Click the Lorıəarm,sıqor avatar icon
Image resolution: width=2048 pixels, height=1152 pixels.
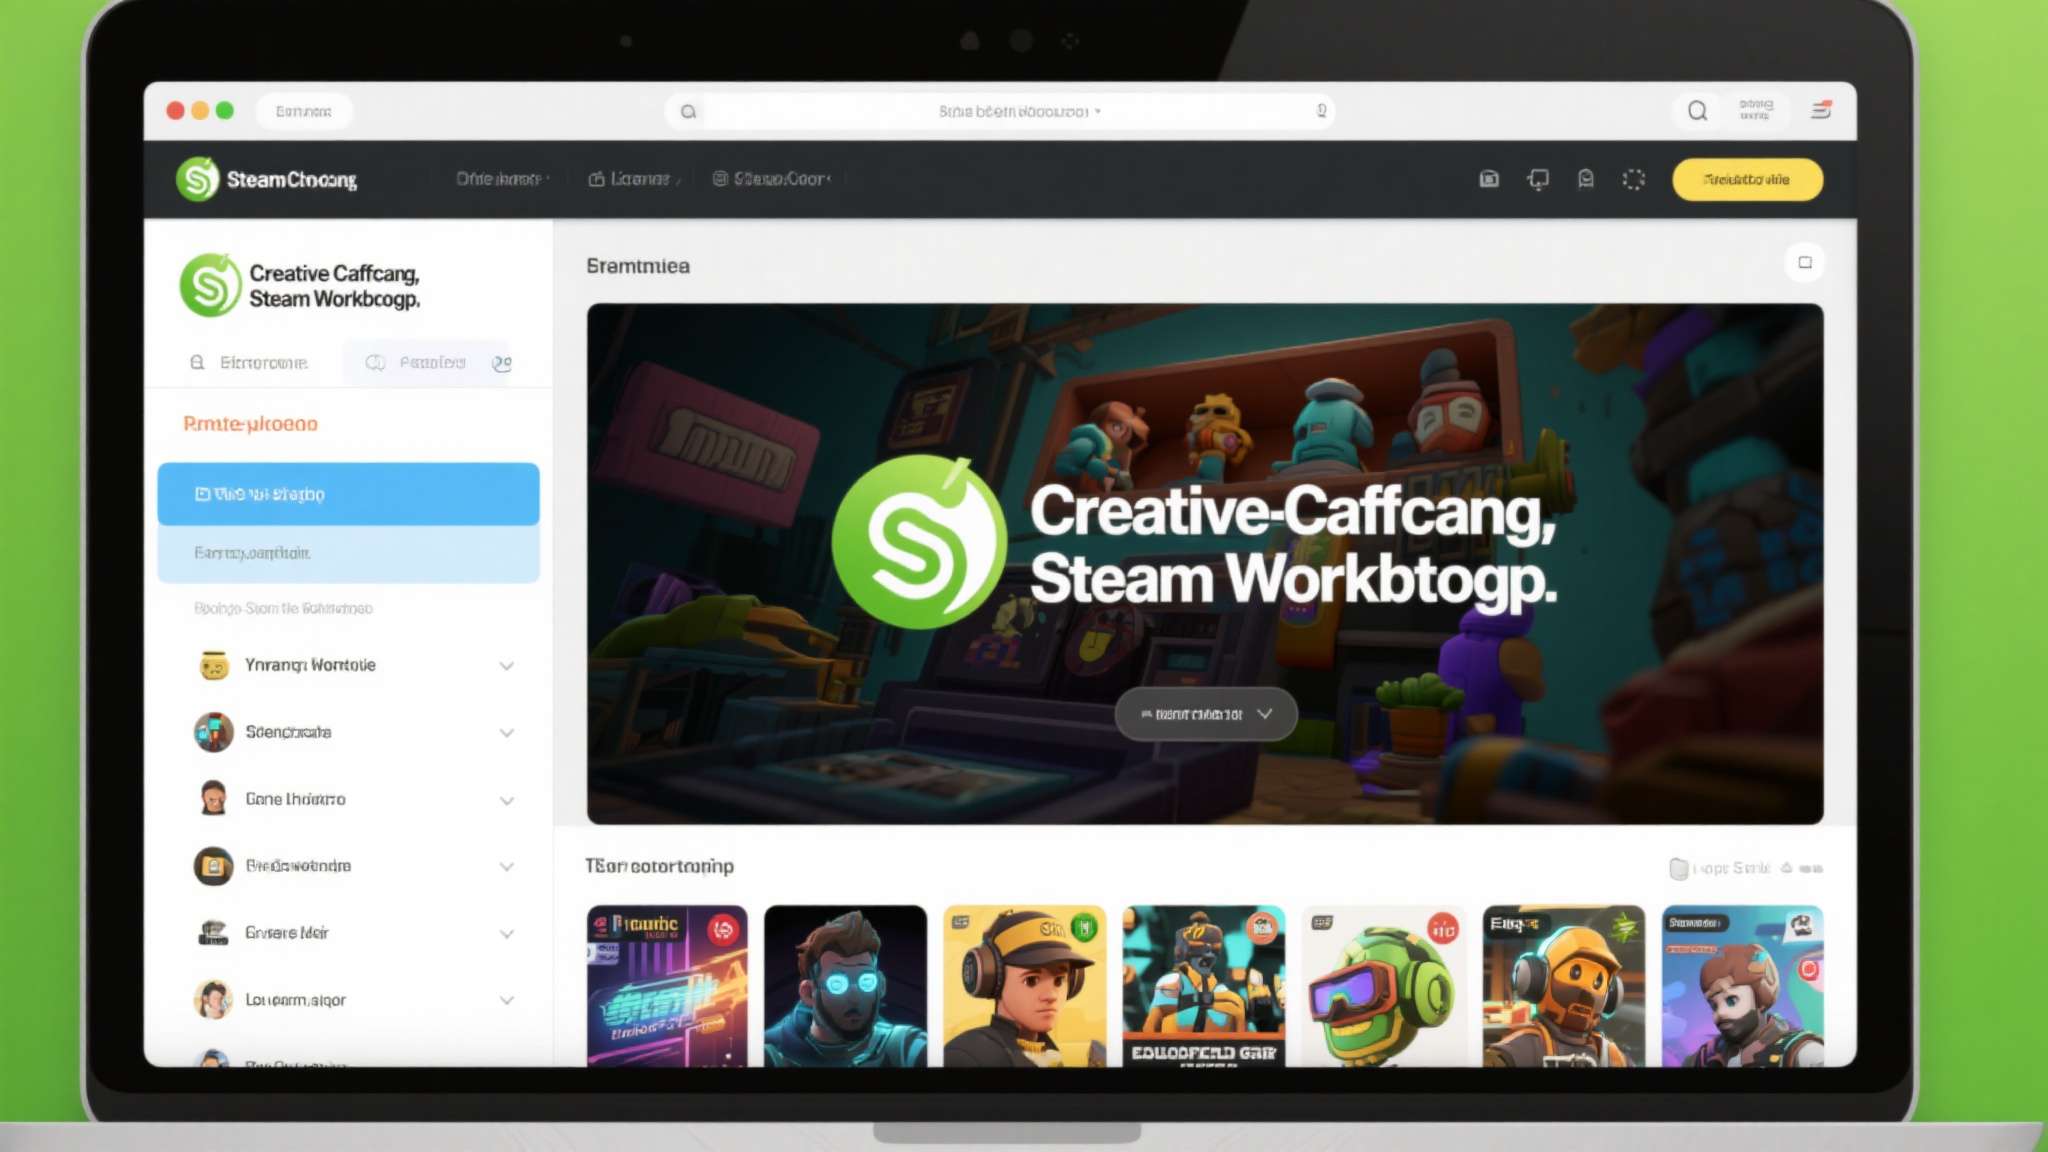point(213,999)
